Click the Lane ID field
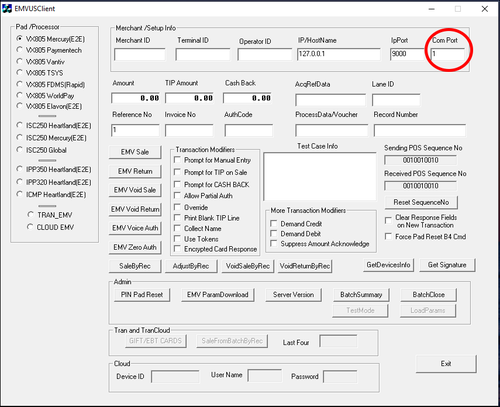 396,100
